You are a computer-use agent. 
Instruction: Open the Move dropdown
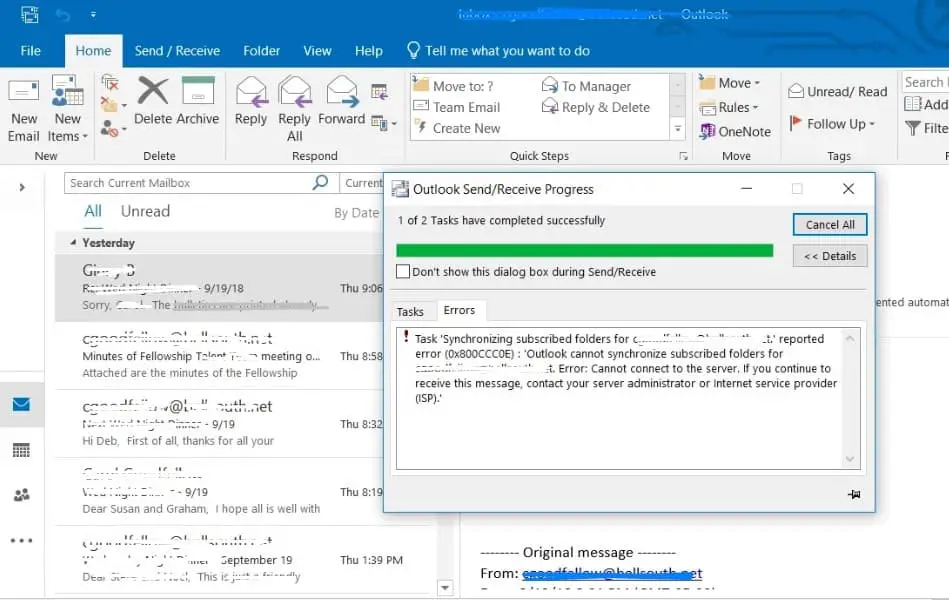coord(729,83)
